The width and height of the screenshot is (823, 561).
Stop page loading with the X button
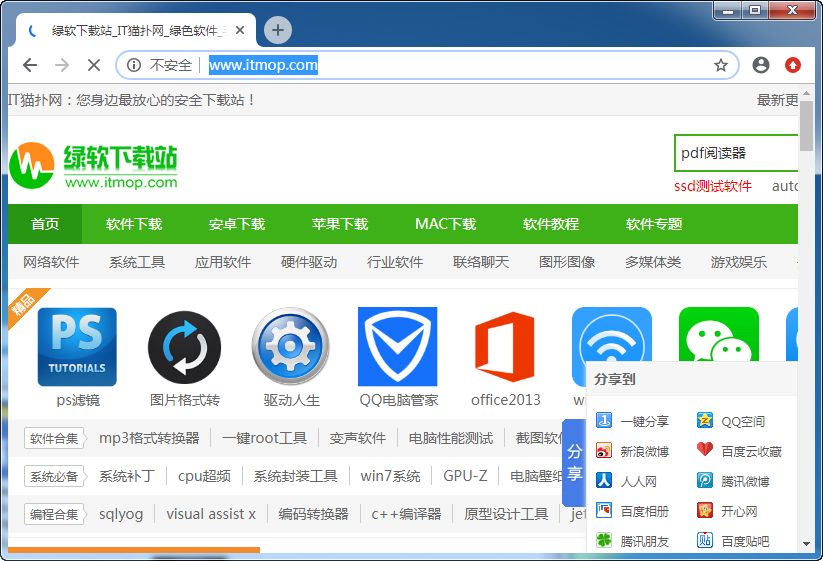(93, 65)
